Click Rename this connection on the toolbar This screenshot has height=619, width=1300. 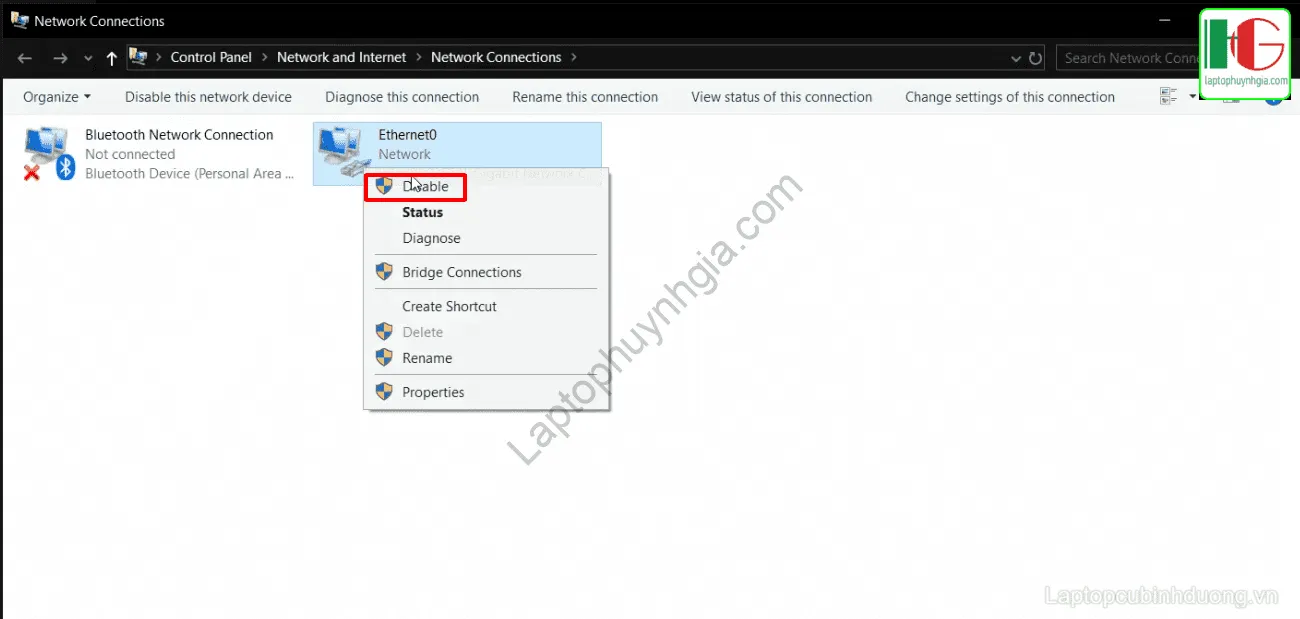585,96
